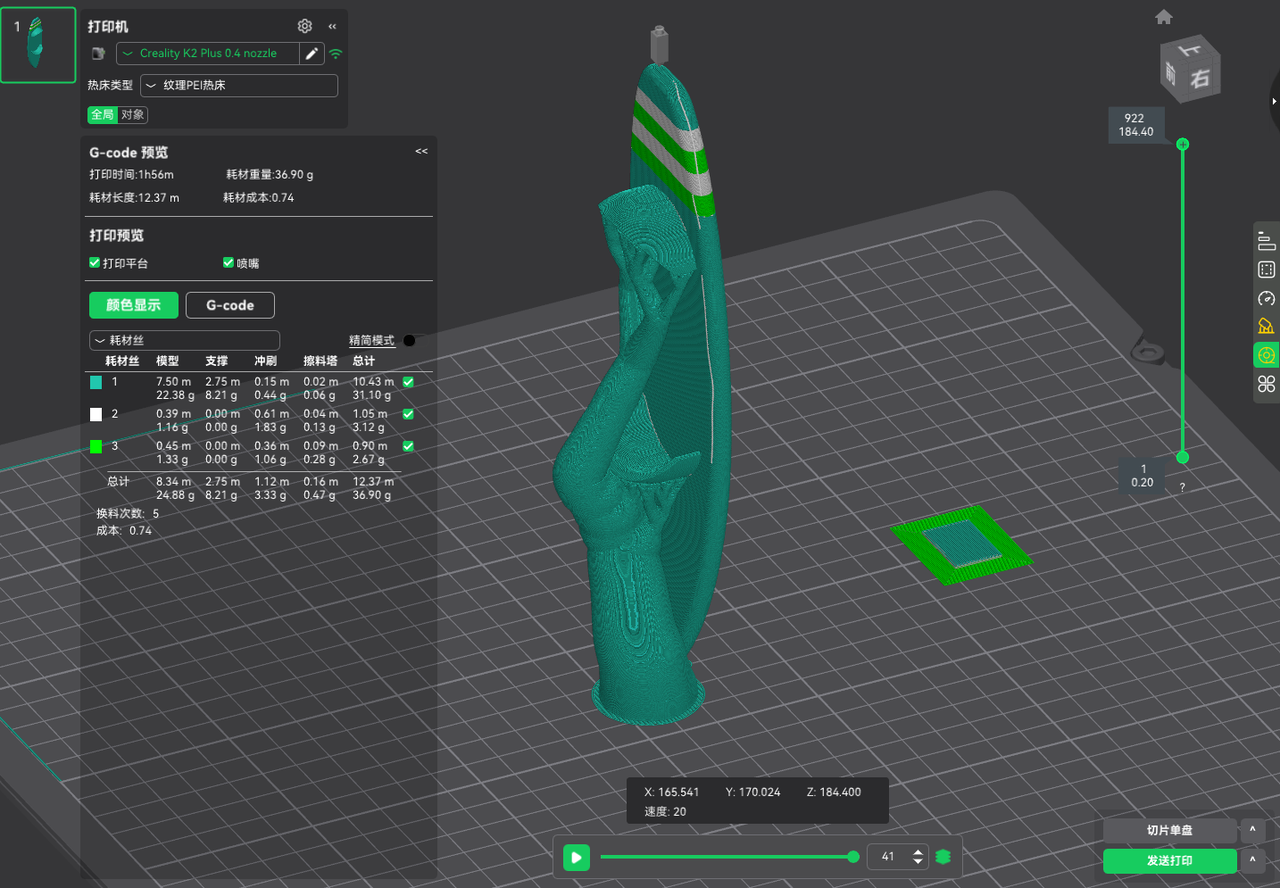
Task: Click the 上 face of view cube
Action: tap(1192, 51)
